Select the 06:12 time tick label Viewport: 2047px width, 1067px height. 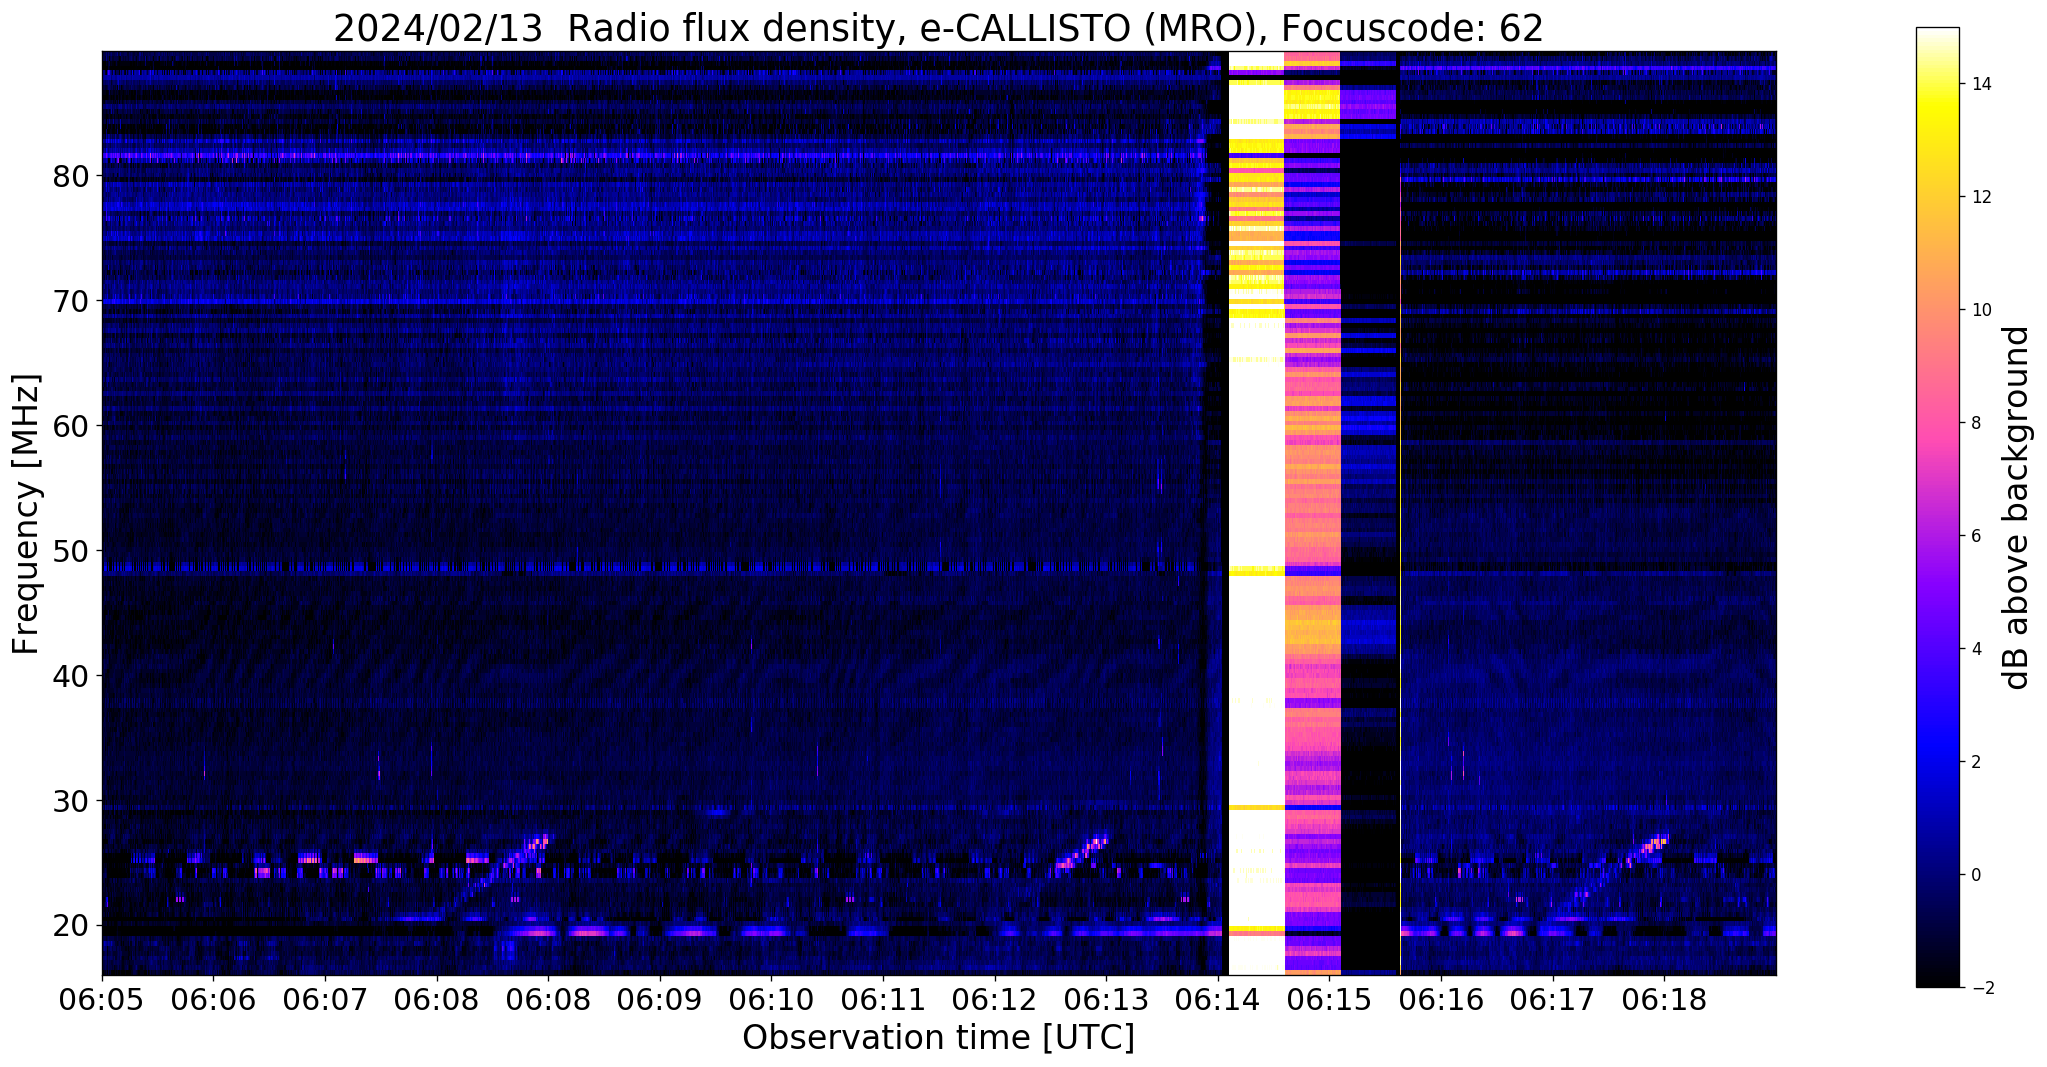pyautogui.click(x=995, y=999)
